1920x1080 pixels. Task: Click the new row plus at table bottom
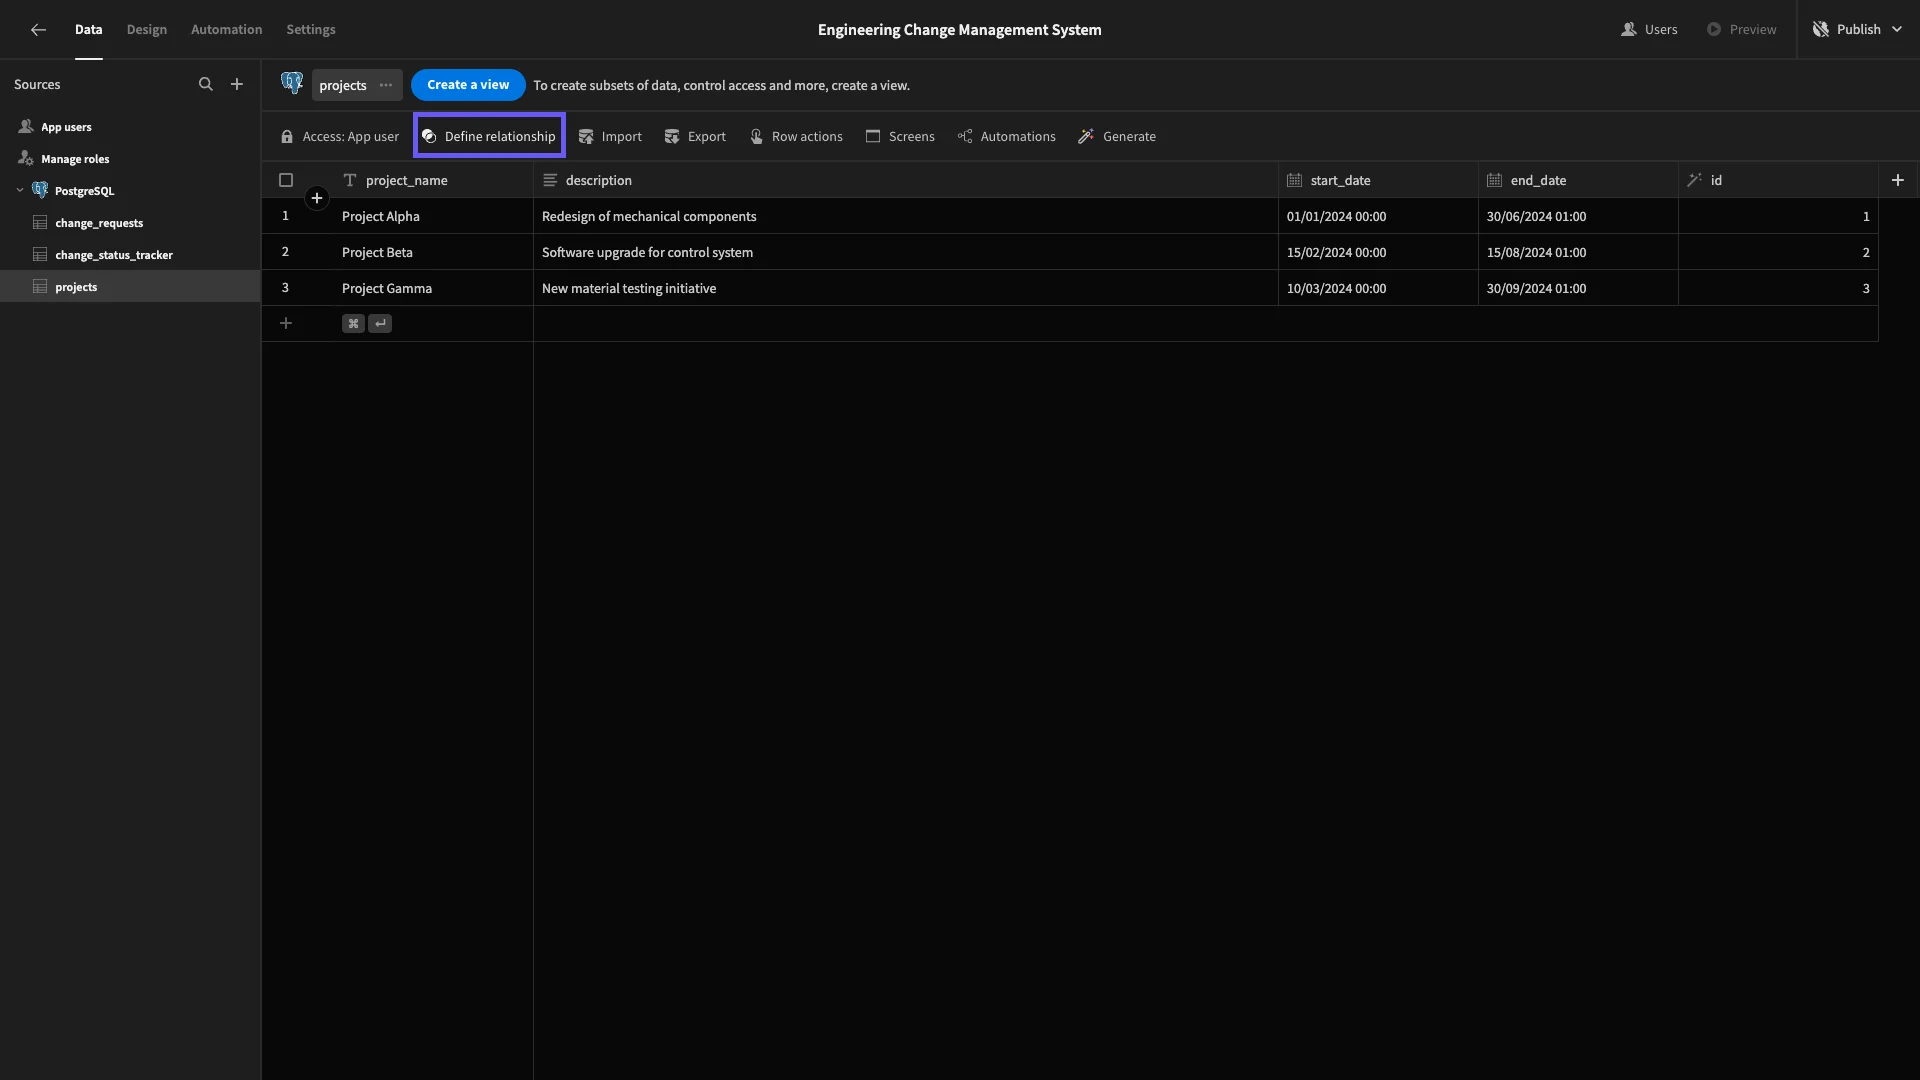(286, 323)
